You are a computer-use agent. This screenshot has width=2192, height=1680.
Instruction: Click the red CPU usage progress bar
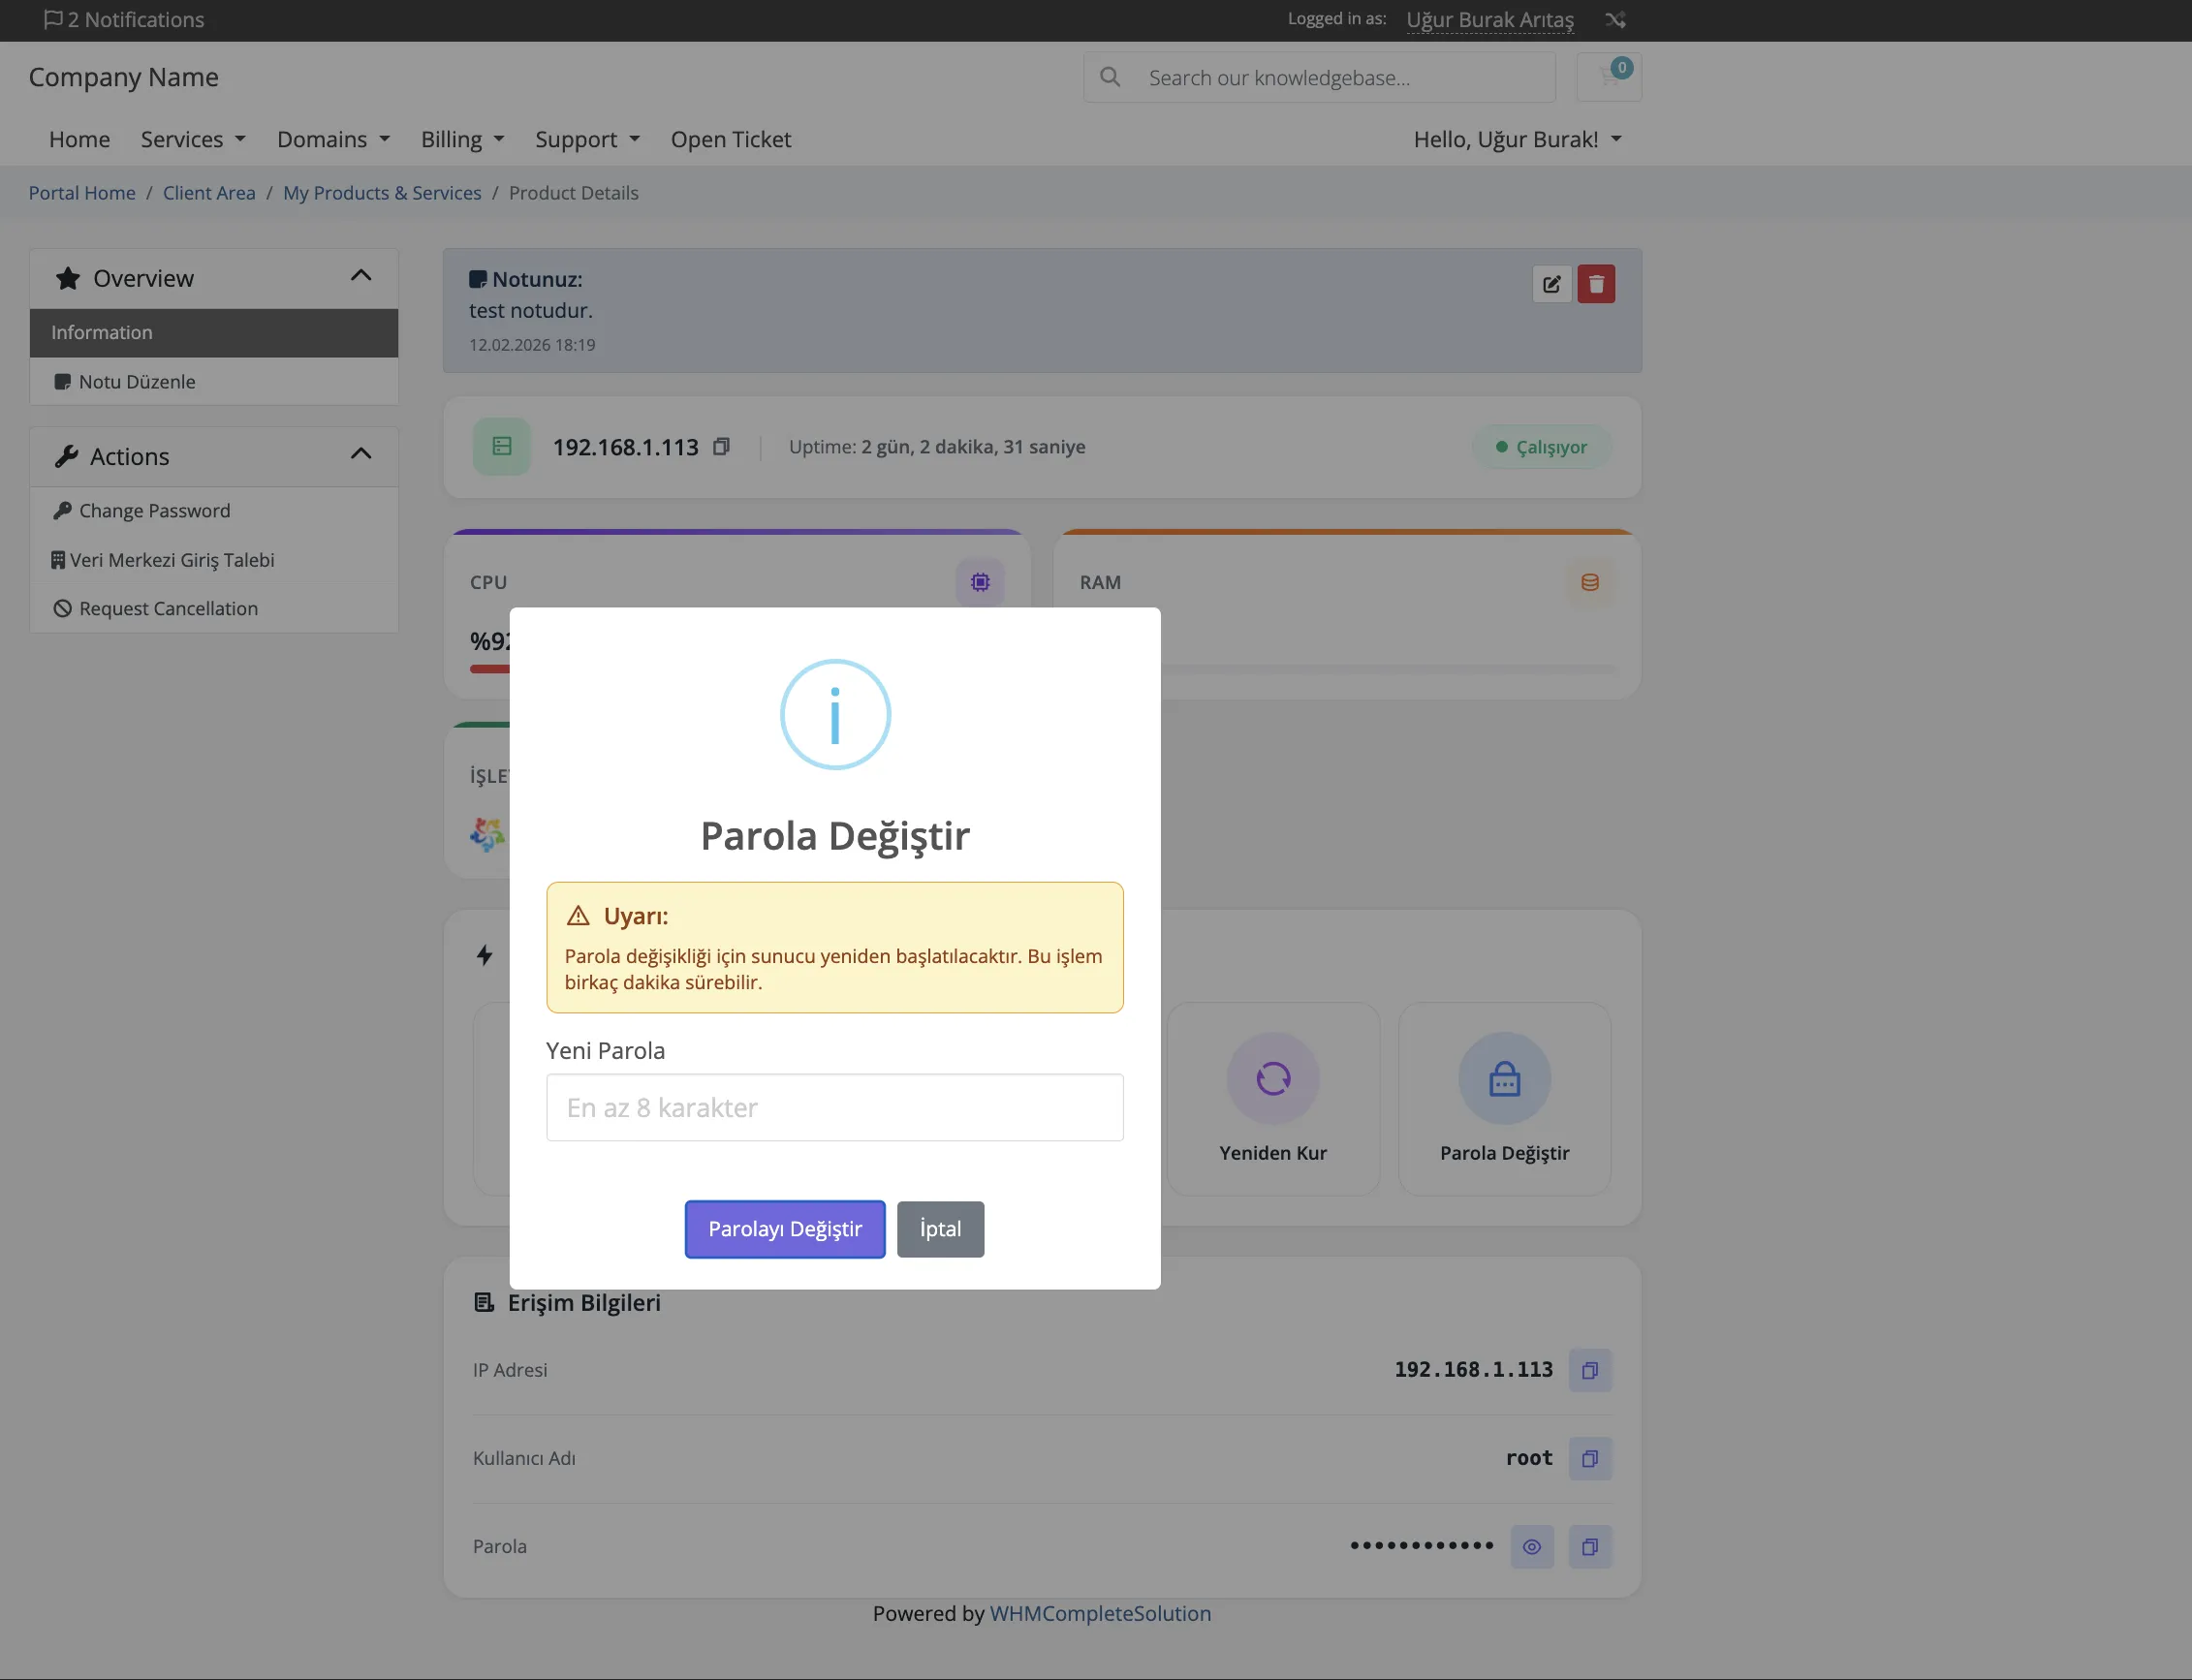(x=490, y=669)
